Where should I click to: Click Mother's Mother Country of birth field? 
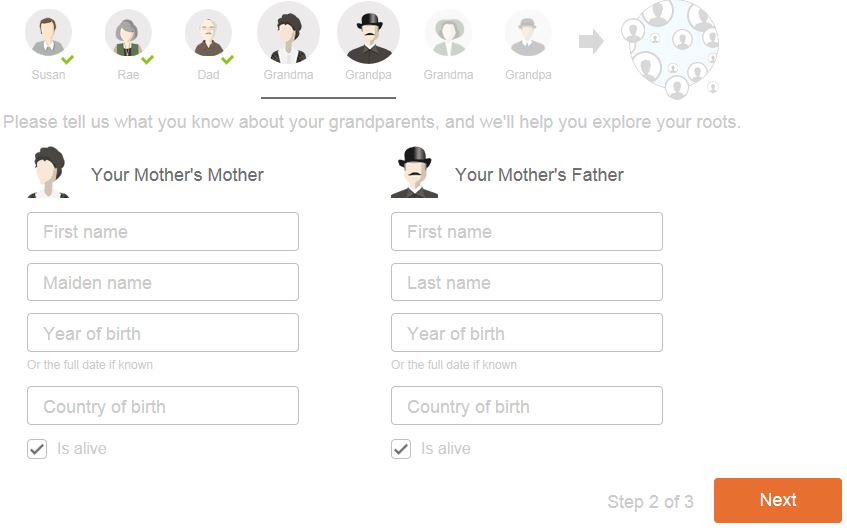coord(163,406)
